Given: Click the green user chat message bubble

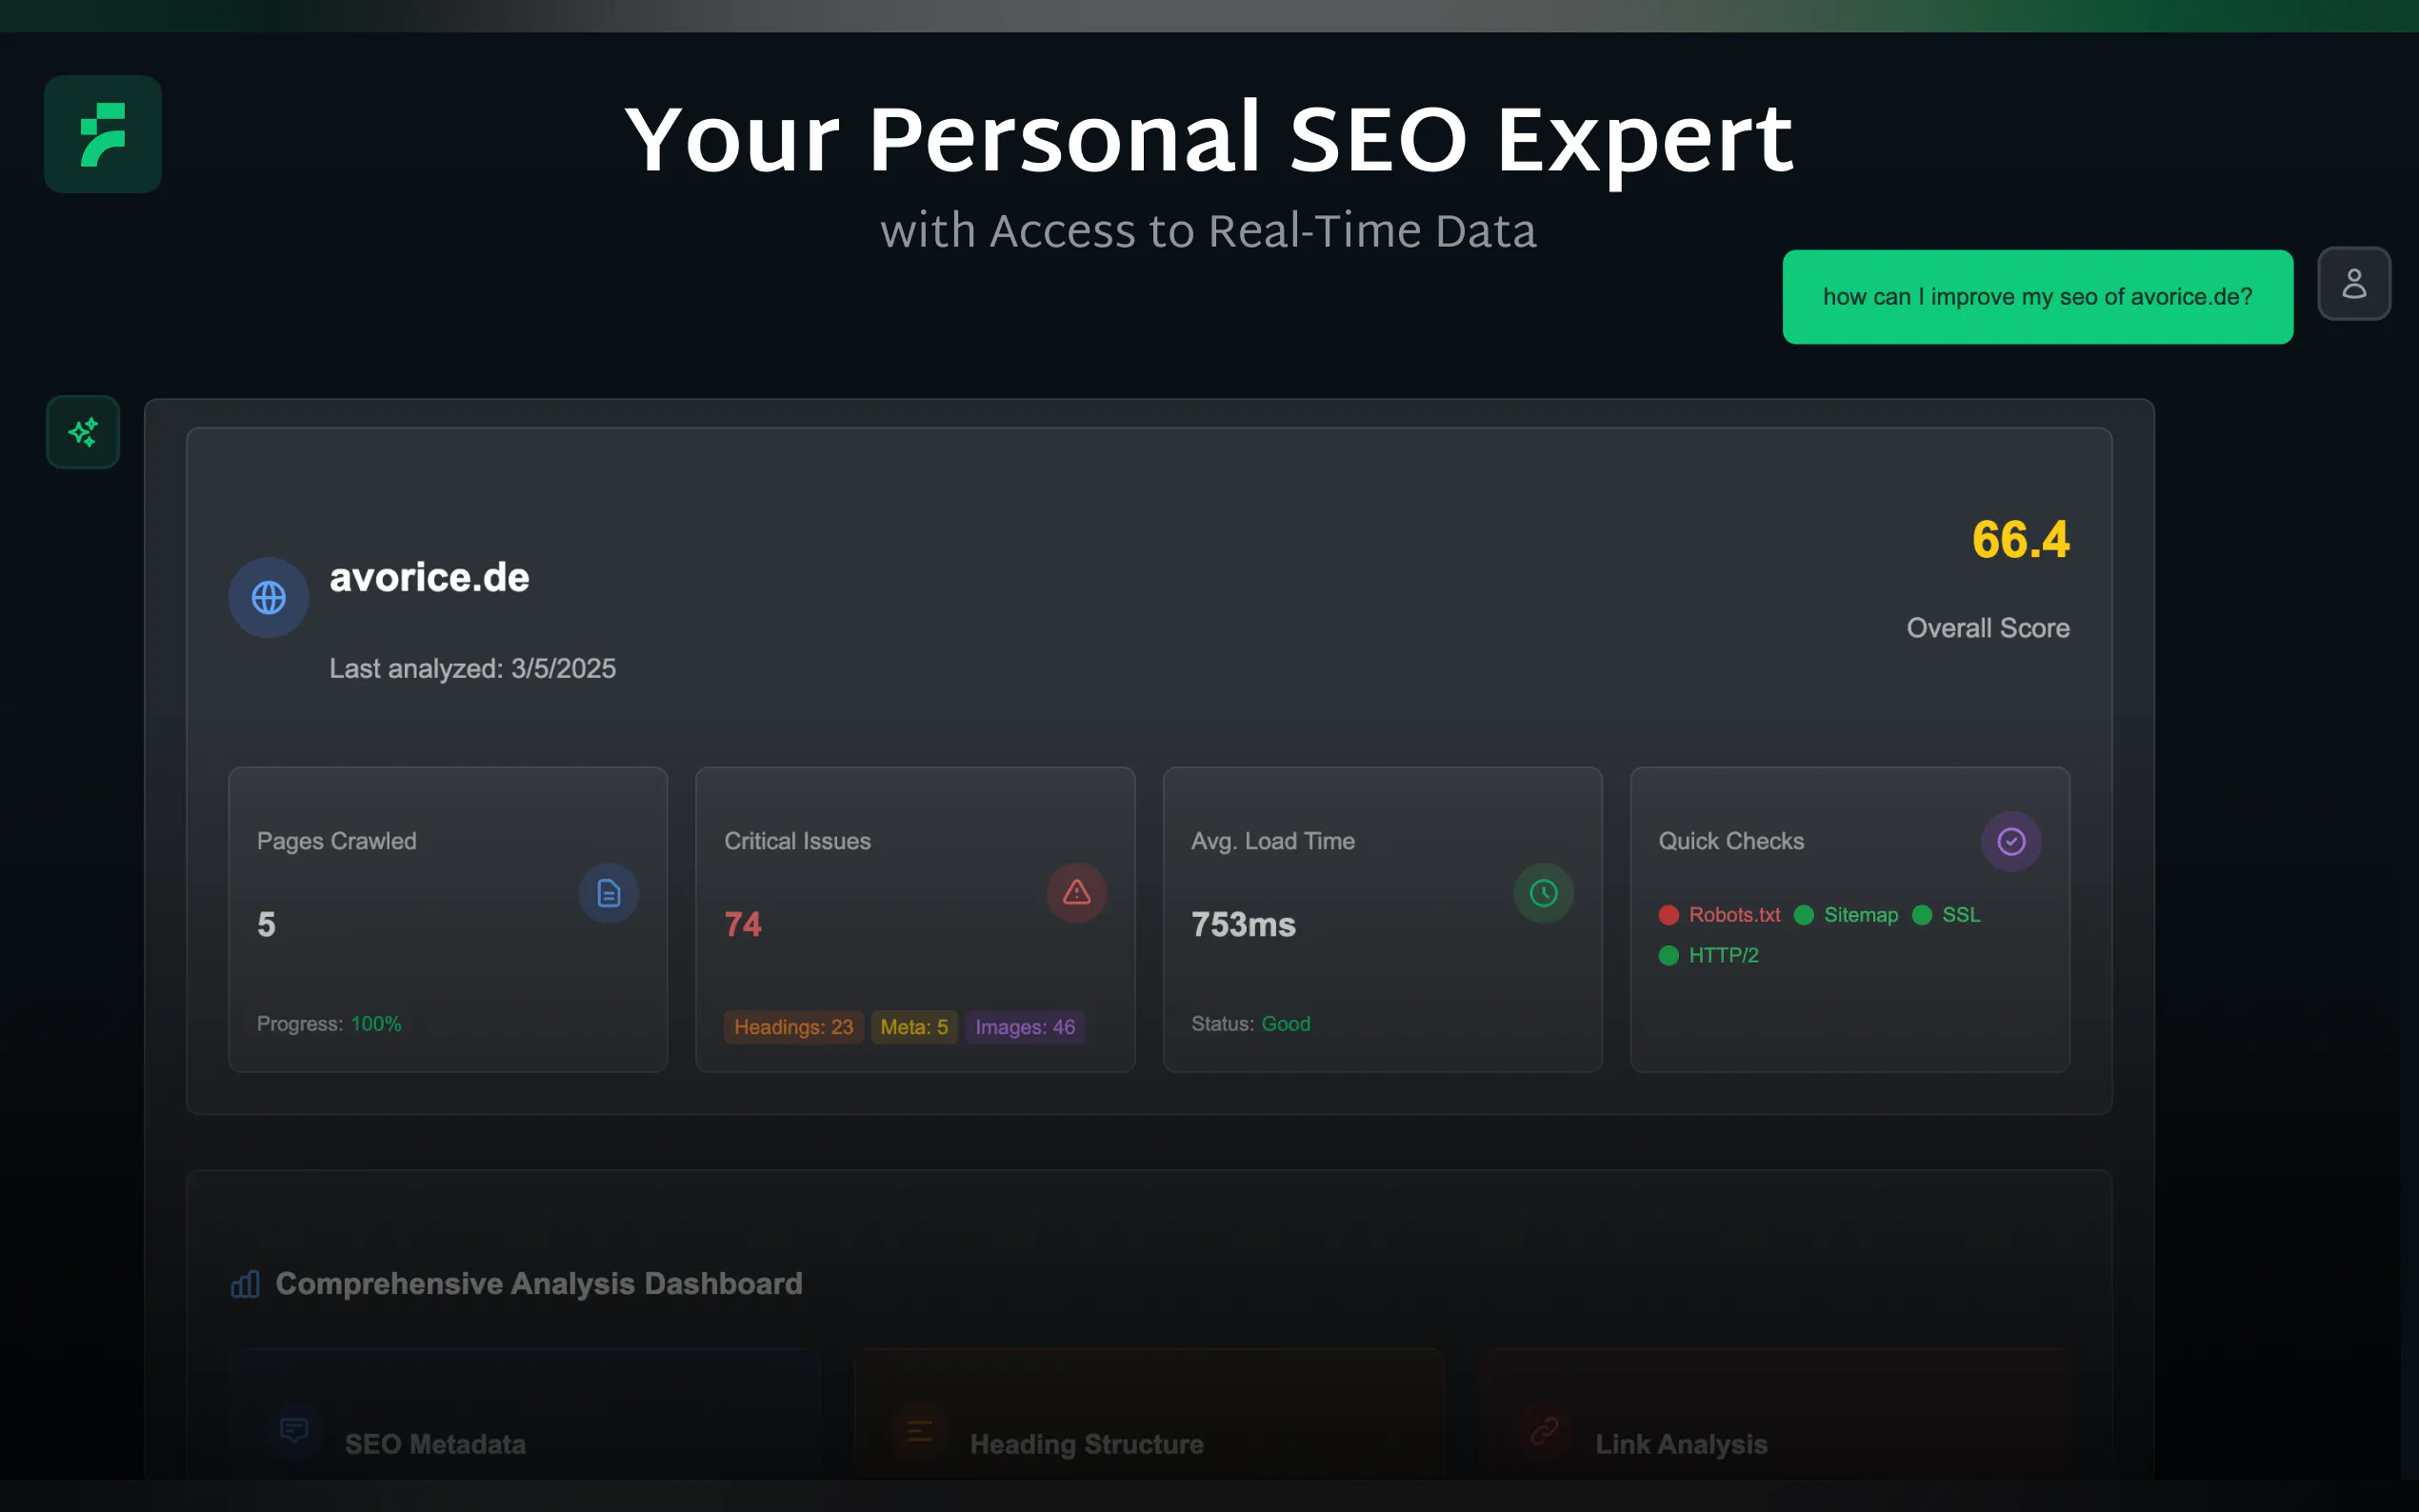Looking at the screenshot, I should coord(2037,297).
